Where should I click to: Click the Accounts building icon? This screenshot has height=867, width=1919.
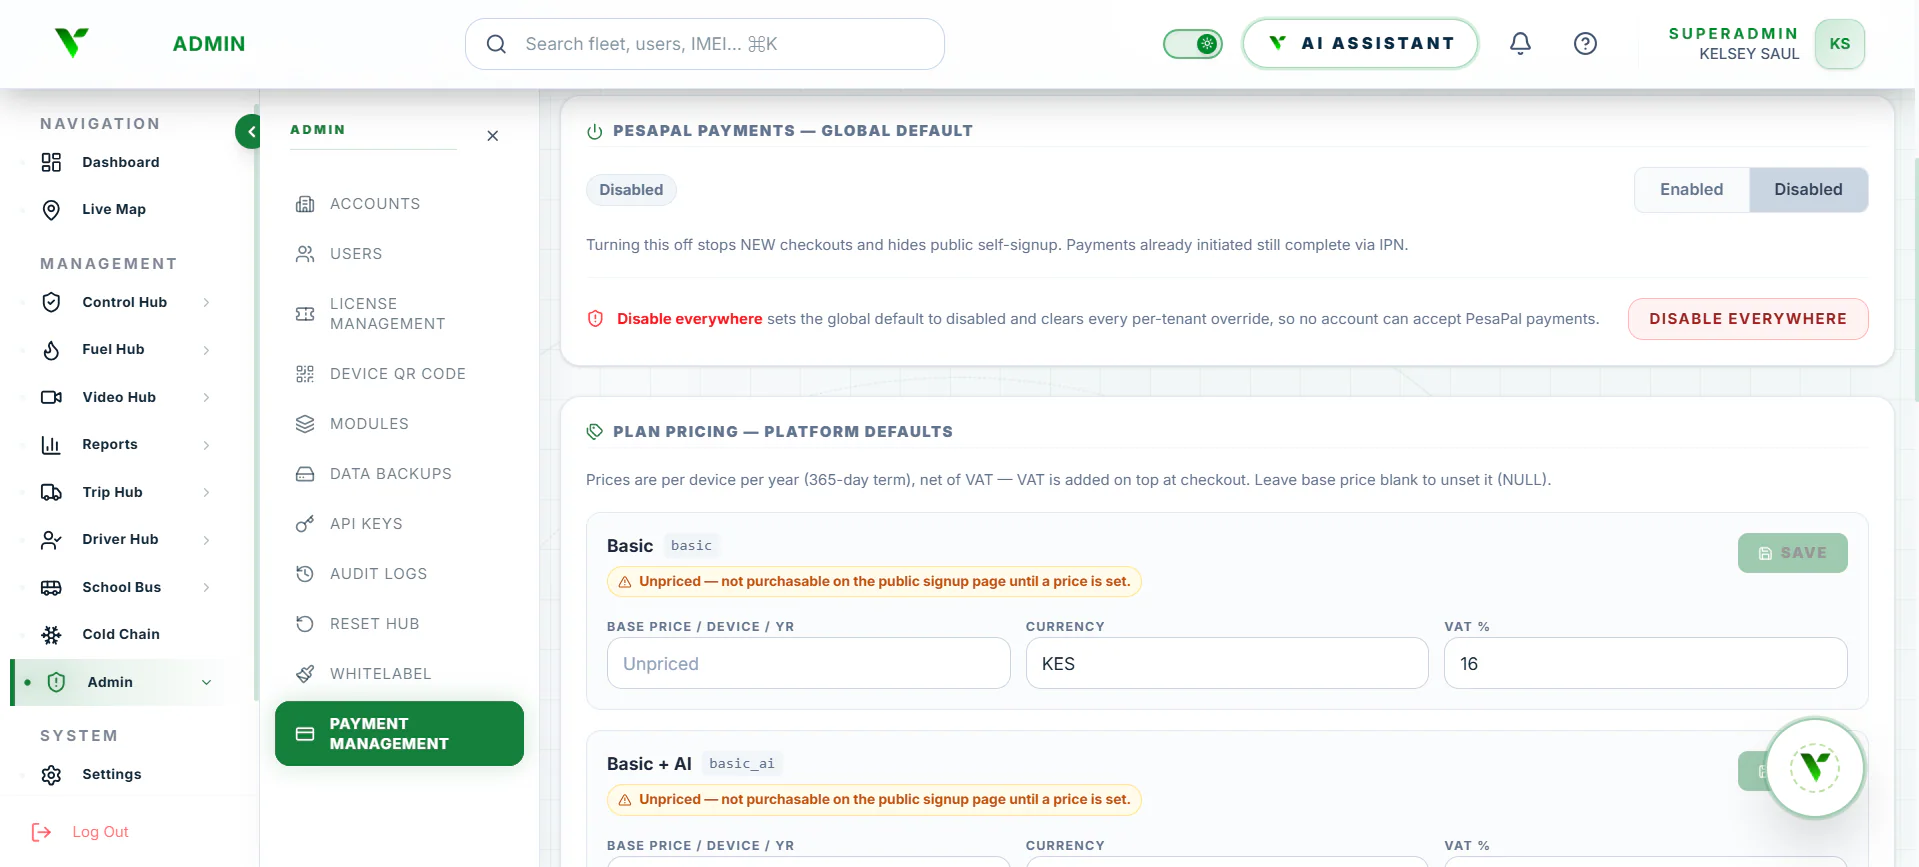click(x=305, y=204)
